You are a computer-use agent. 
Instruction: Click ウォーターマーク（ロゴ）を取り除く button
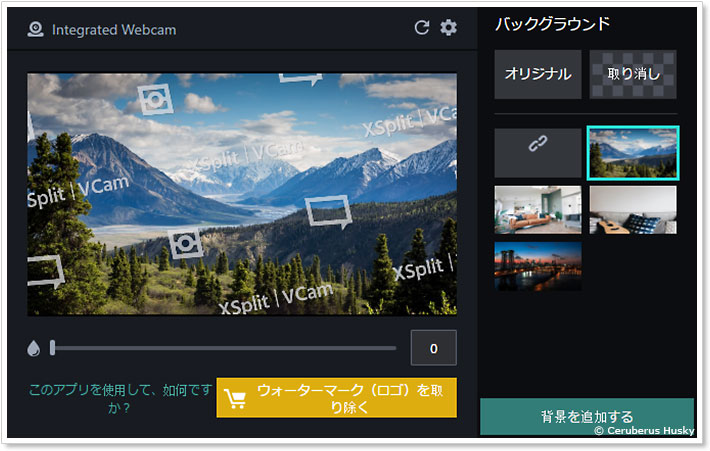coord(336,398)
